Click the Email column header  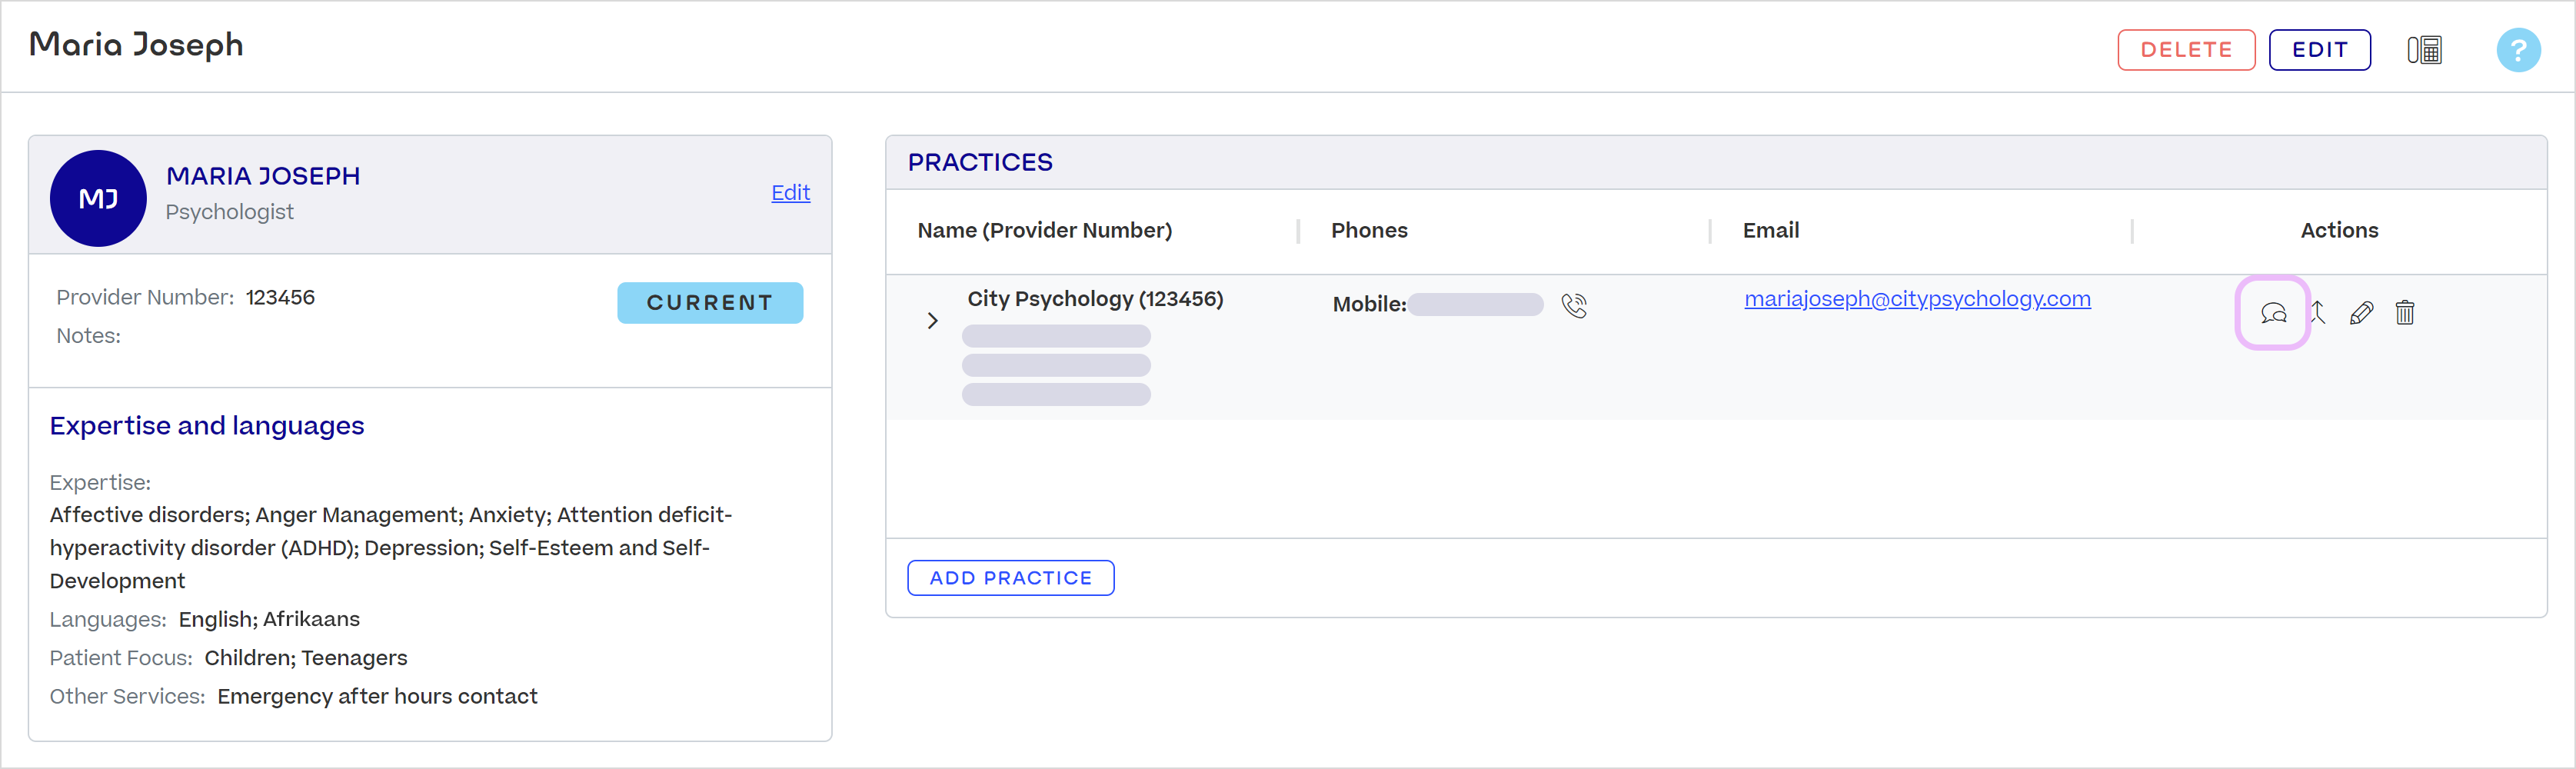click(1770, 230)
